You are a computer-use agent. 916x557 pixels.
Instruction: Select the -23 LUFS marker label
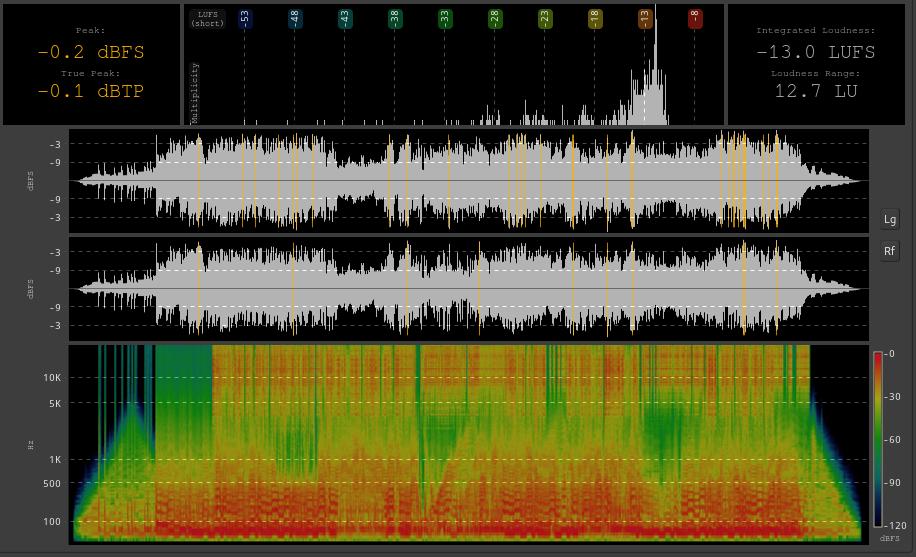pos(544,19)
